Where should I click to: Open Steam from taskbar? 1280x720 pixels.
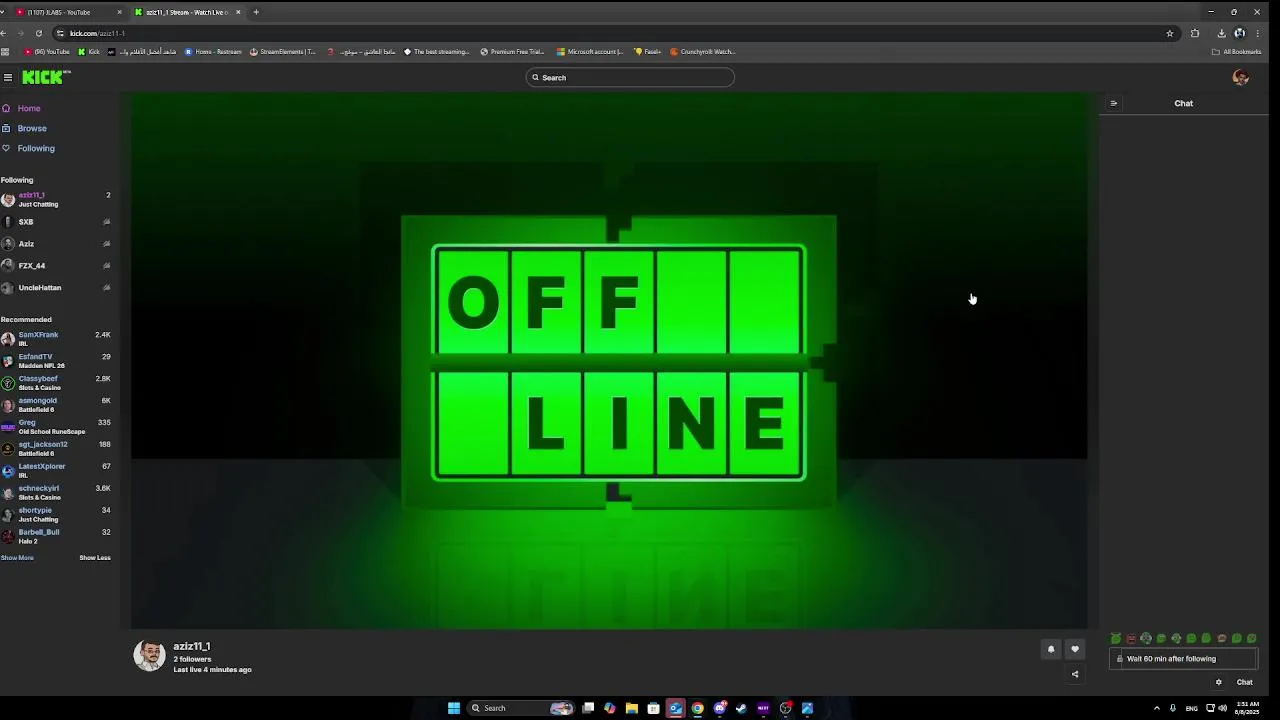[741, 708]
